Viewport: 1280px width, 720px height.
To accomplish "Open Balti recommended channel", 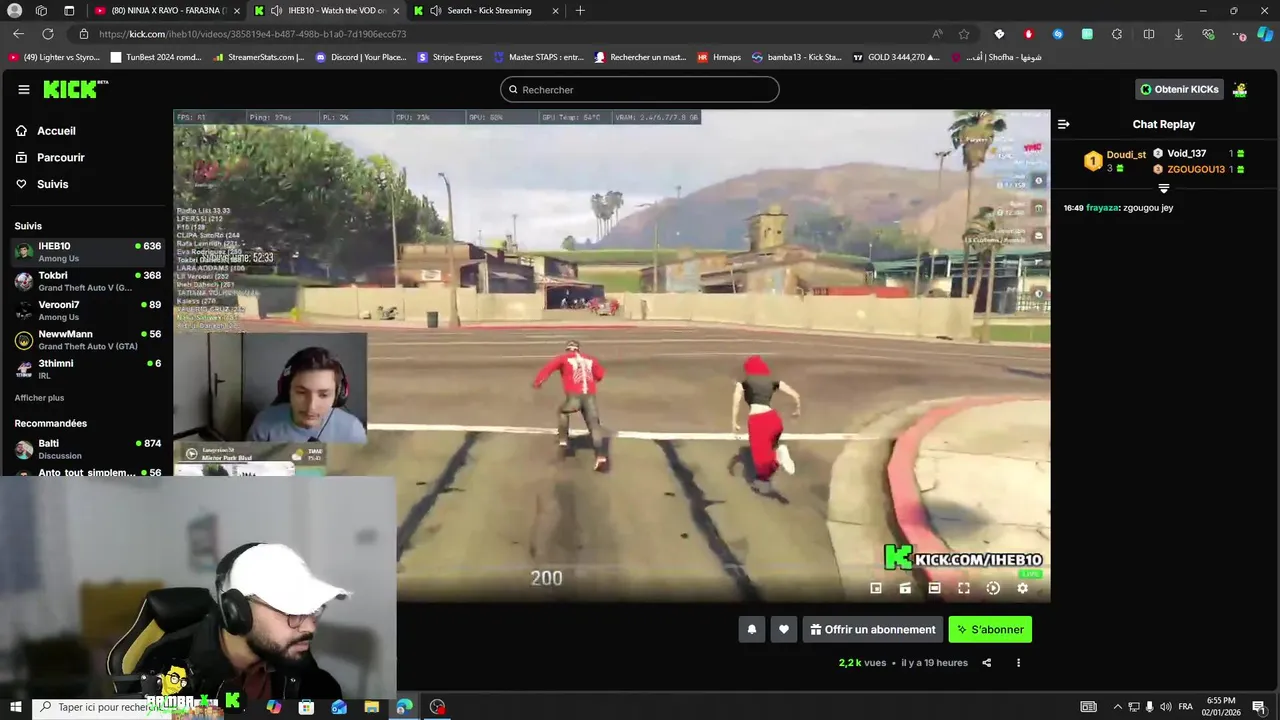I will point(87,449).
